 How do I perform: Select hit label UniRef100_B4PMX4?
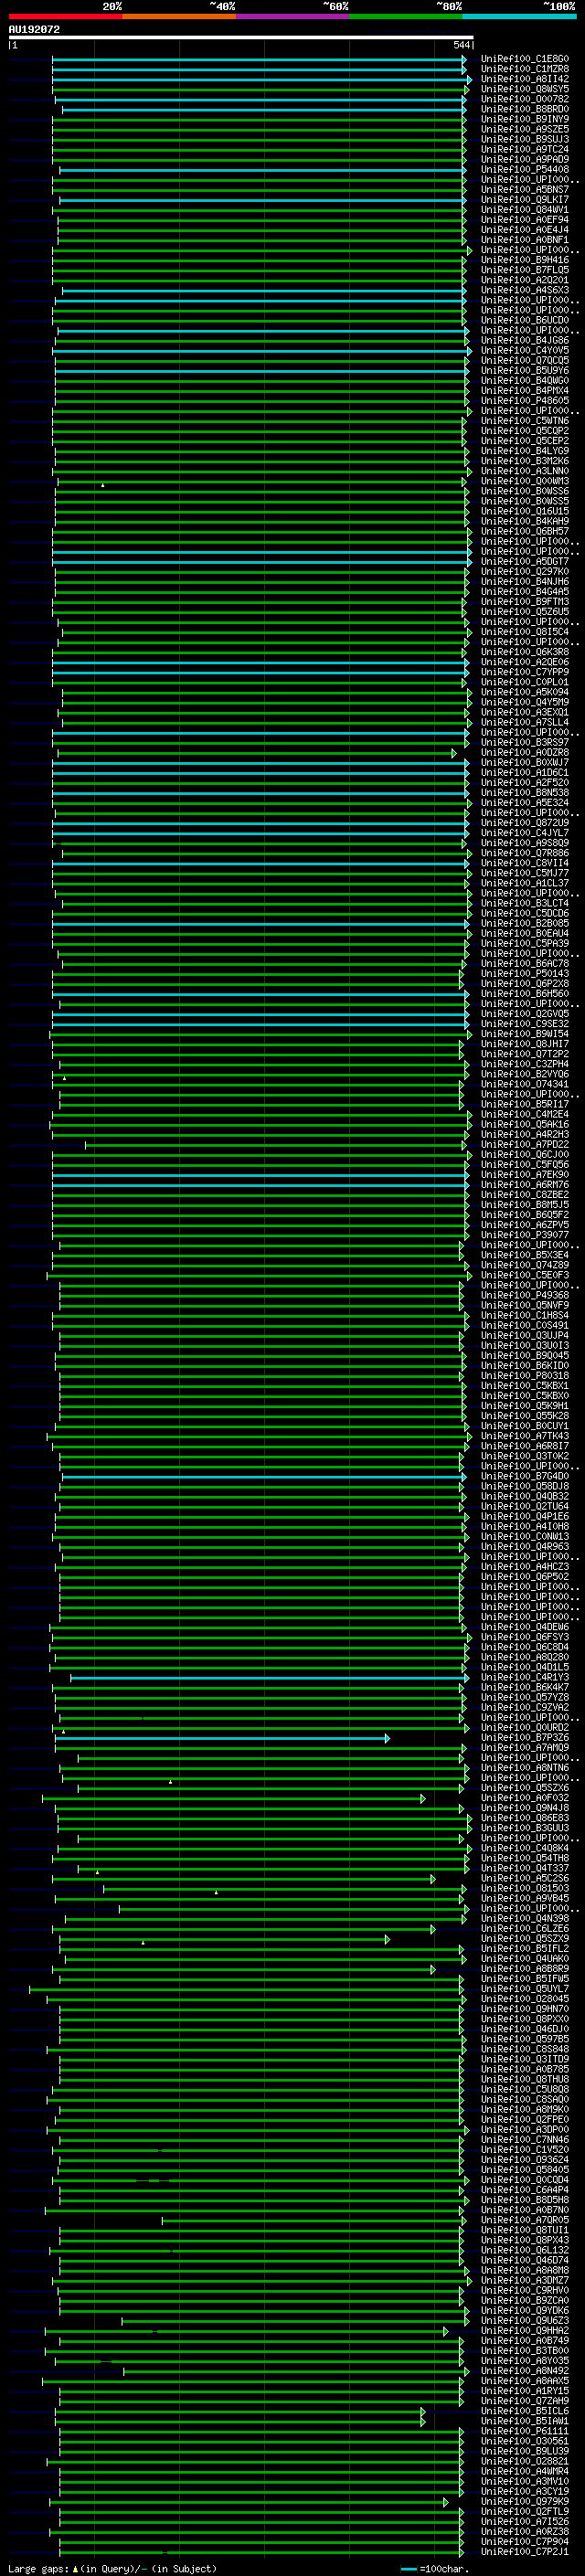[x=524, y=390]
